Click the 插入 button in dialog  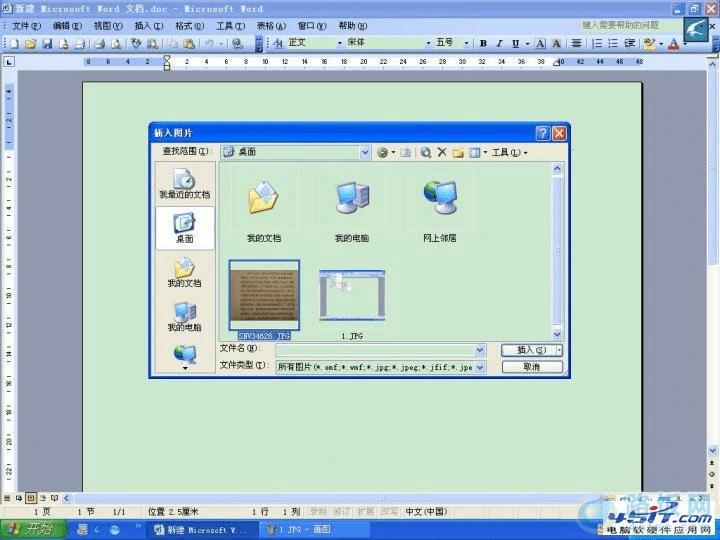coord(530,350)
